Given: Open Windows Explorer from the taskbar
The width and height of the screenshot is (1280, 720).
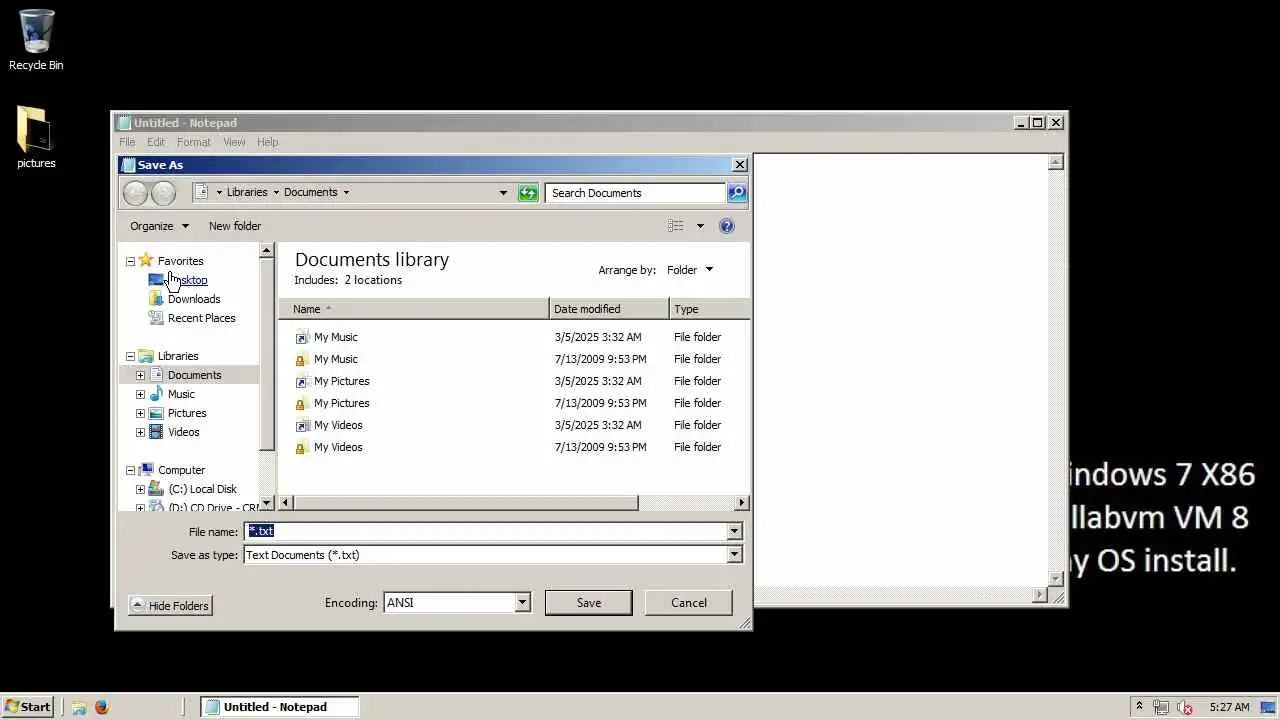Looking at the screenshot, I should click(x=78, y=707).
